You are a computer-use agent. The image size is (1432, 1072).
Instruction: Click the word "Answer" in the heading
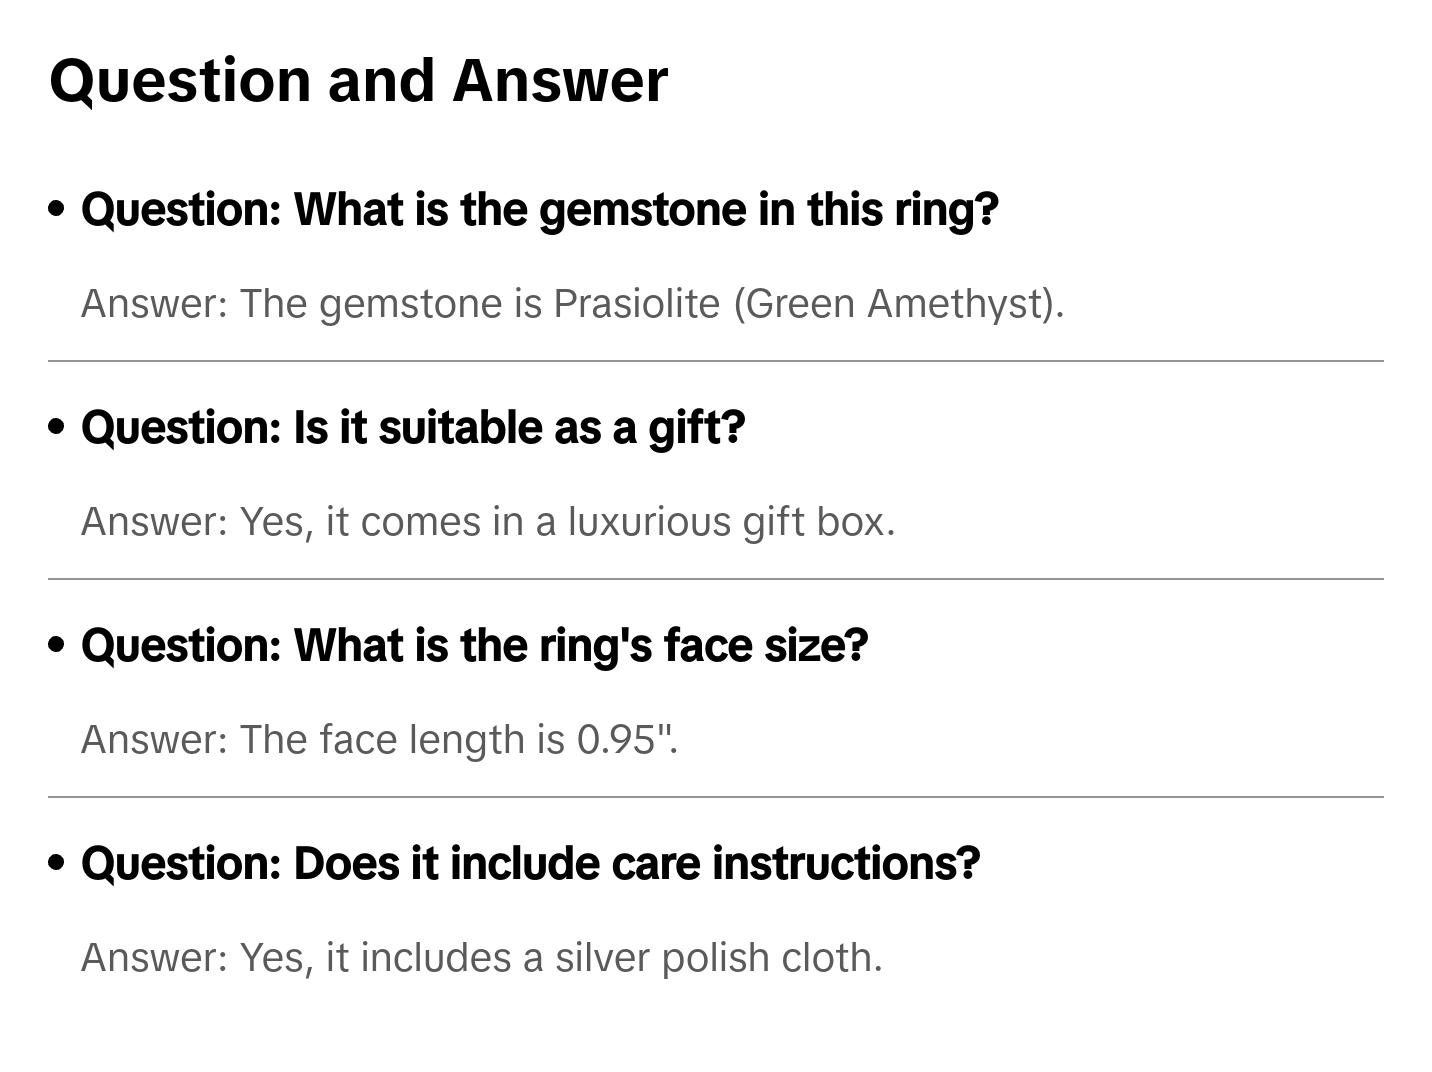559,80
